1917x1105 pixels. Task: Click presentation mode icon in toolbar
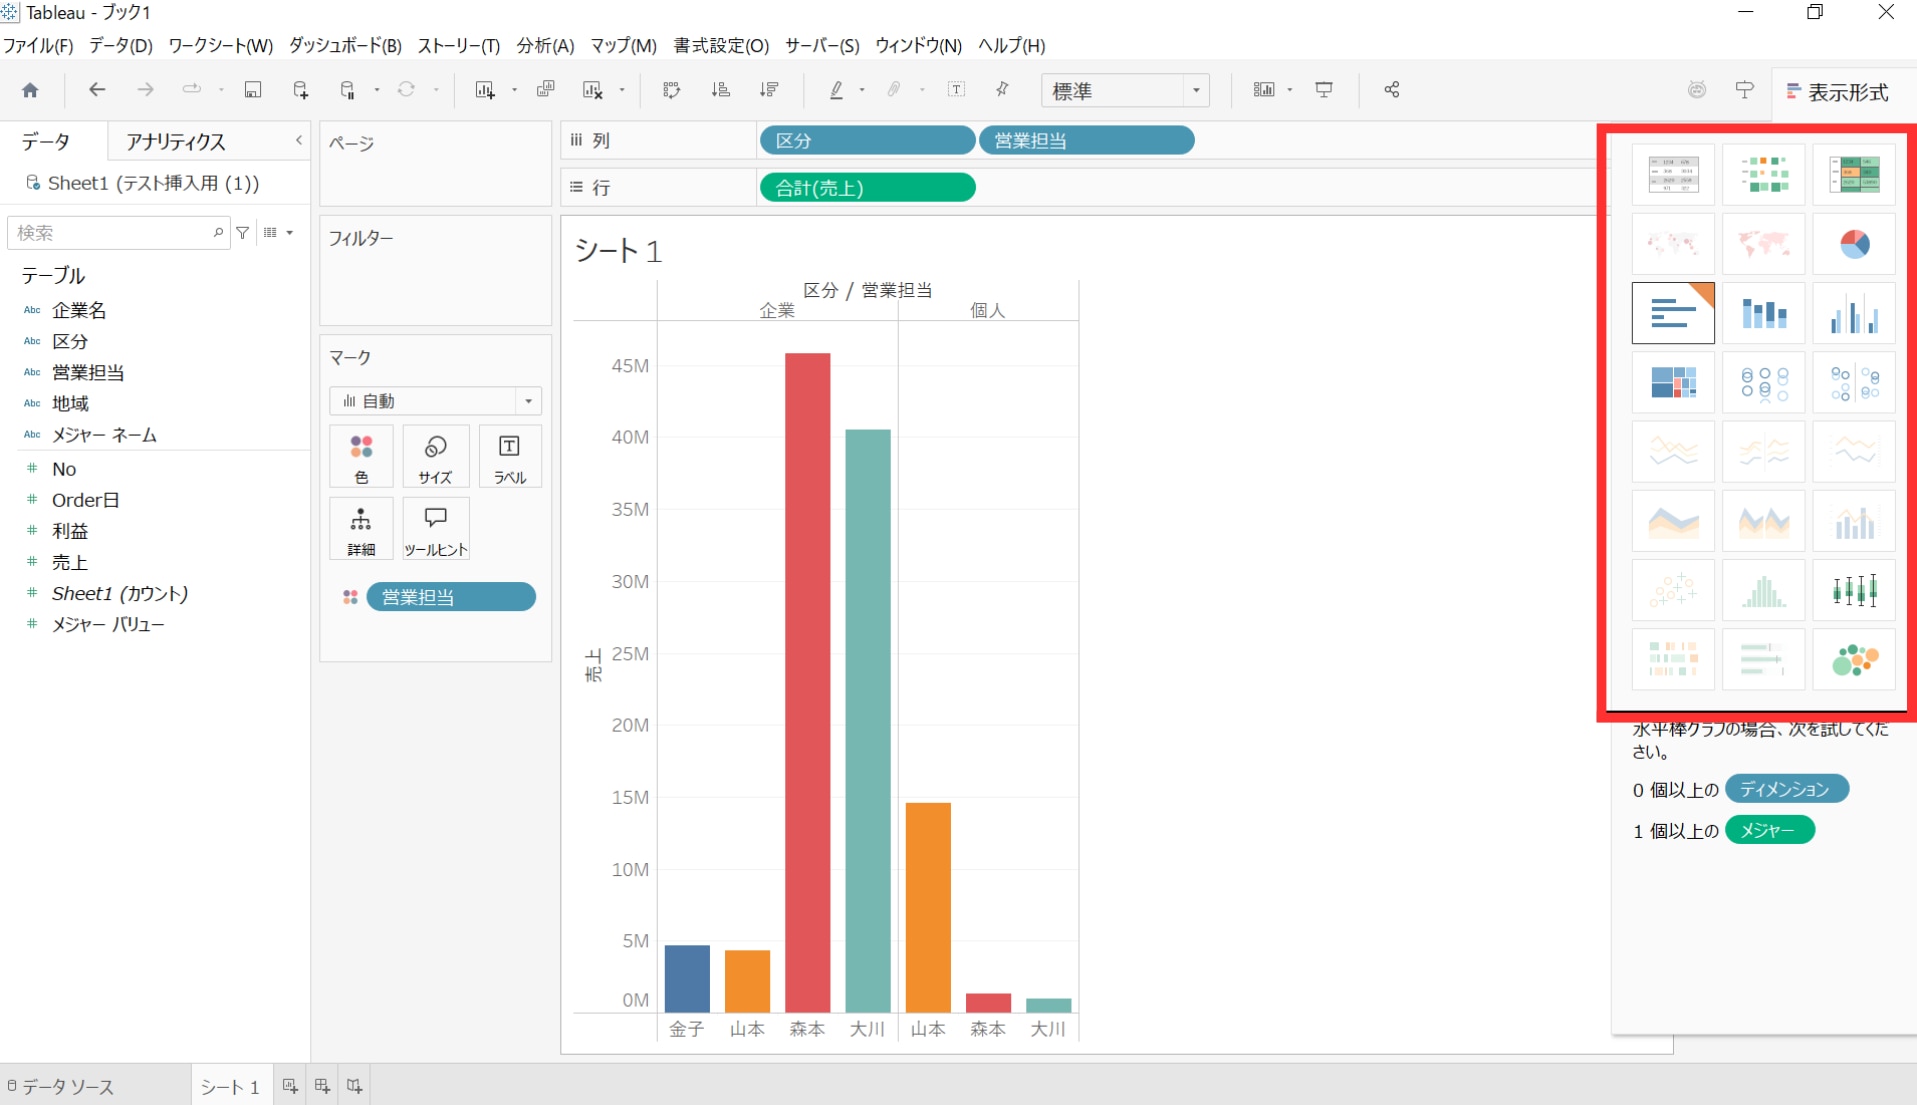(1324, 90)
